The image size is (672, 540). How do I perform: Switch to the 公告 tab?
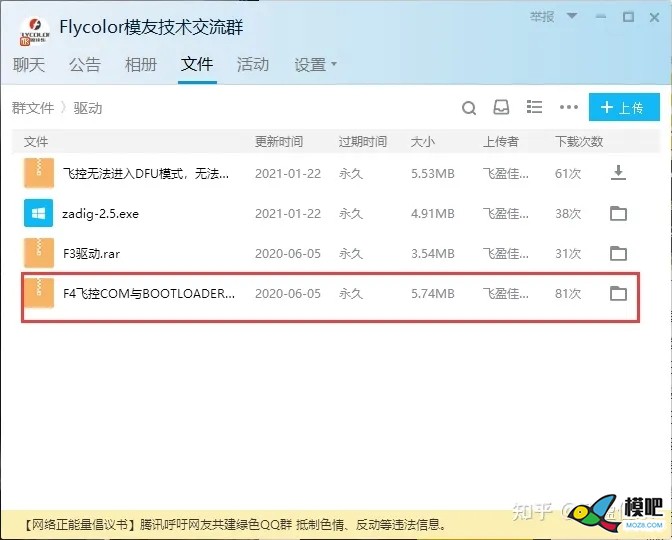tap(85, 65)
